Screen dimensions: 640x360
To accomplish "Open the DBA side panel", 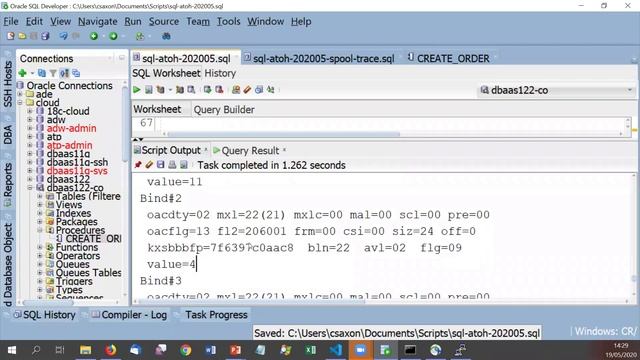I will point(8,135).
